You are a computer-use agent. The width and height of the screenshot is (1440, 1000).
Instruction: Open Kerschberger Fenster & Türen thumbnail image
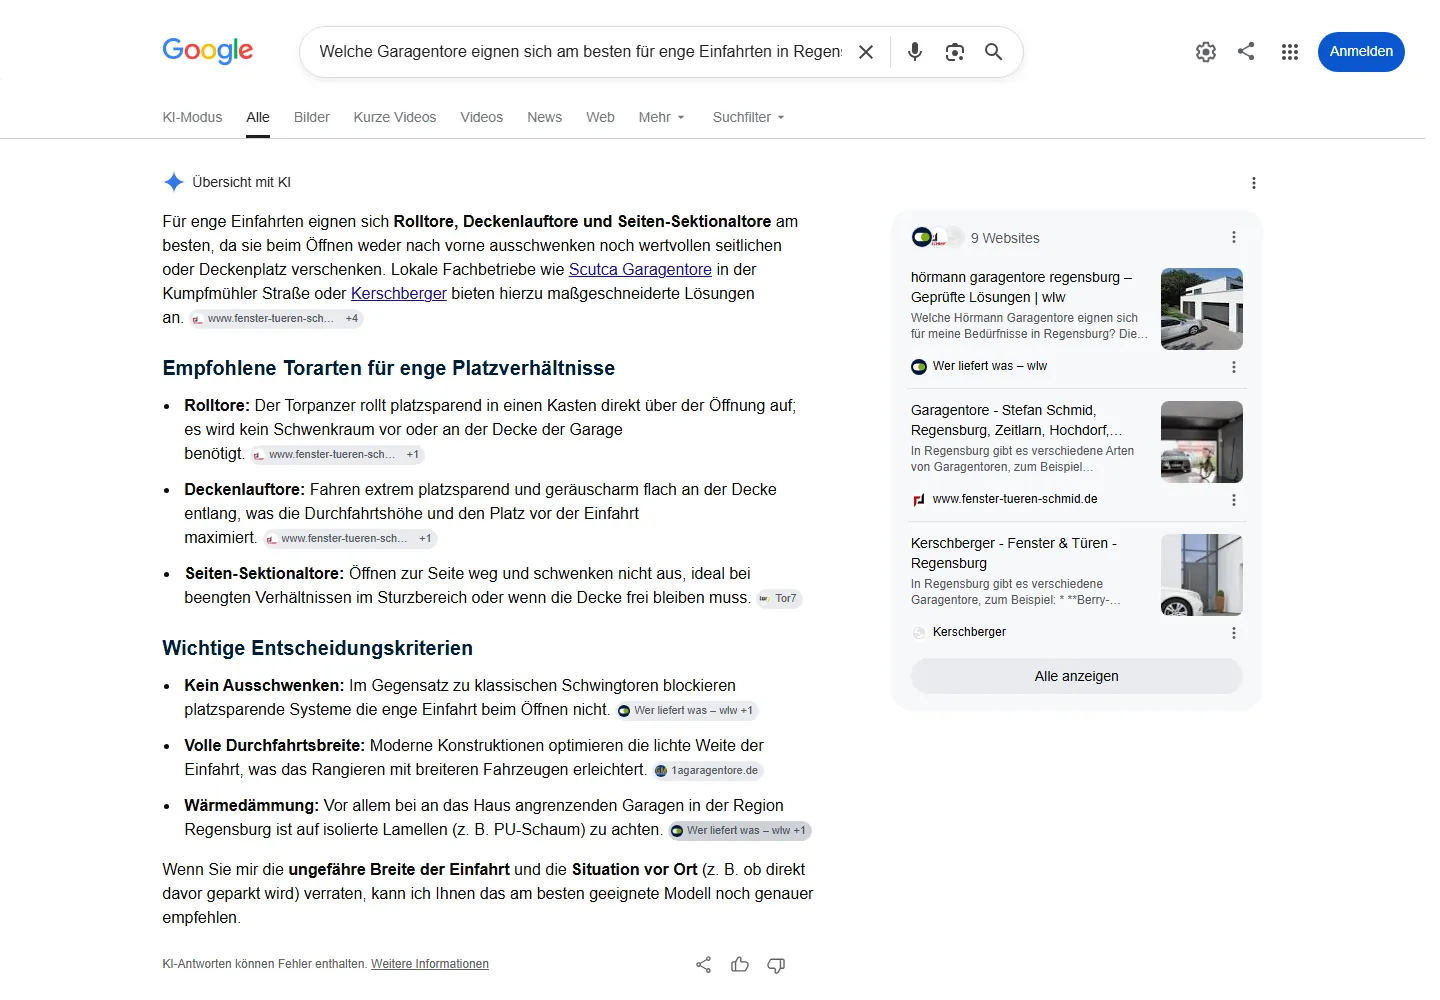[1202, 575]
